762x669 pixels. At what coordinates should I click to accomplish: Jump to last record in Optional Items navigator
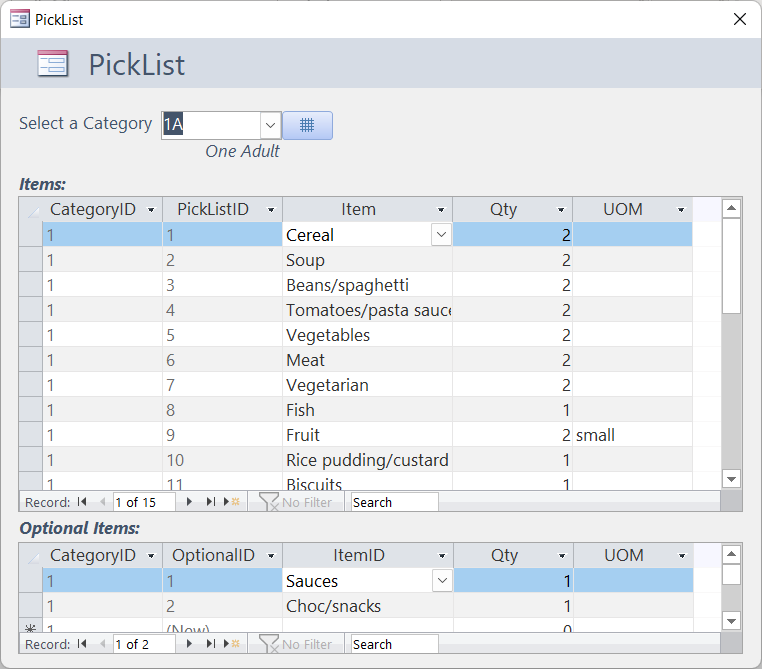coord(211,645)
